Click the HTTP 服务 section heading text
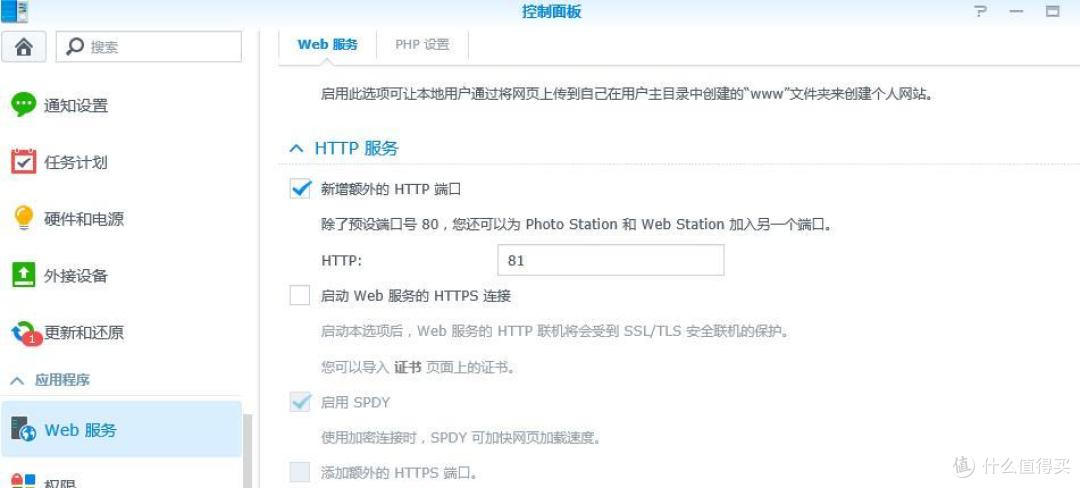 [356, 148]
